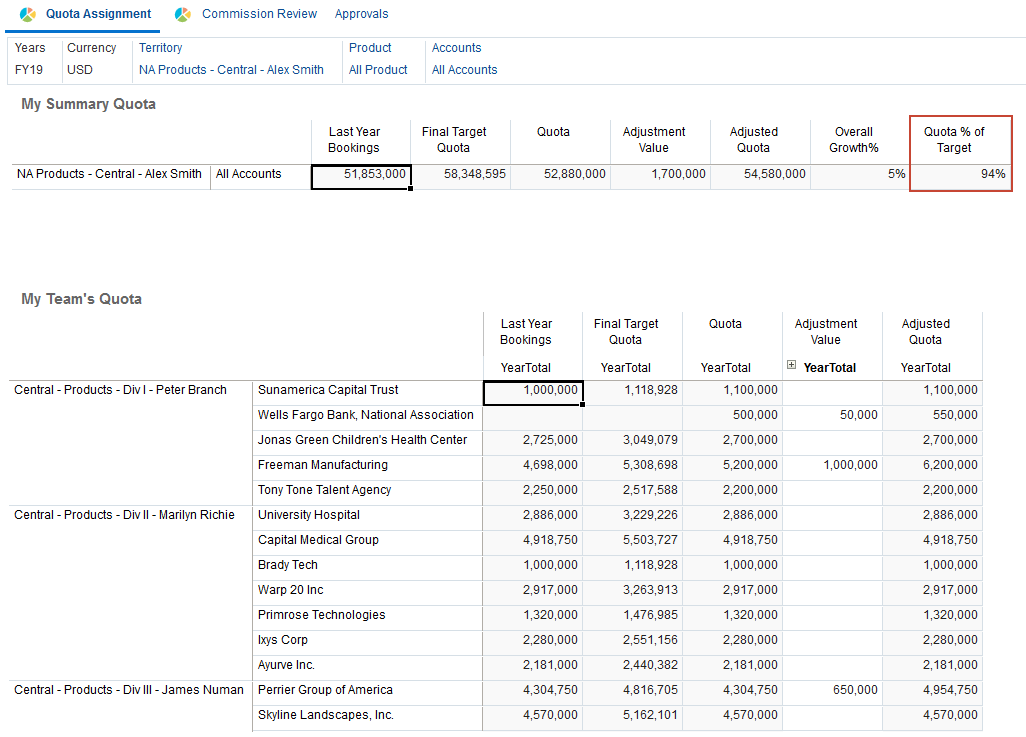This screenshot has height=737, width=1026.
Task: Click the Quota Assignment tab pie icon
Action: 28,15
